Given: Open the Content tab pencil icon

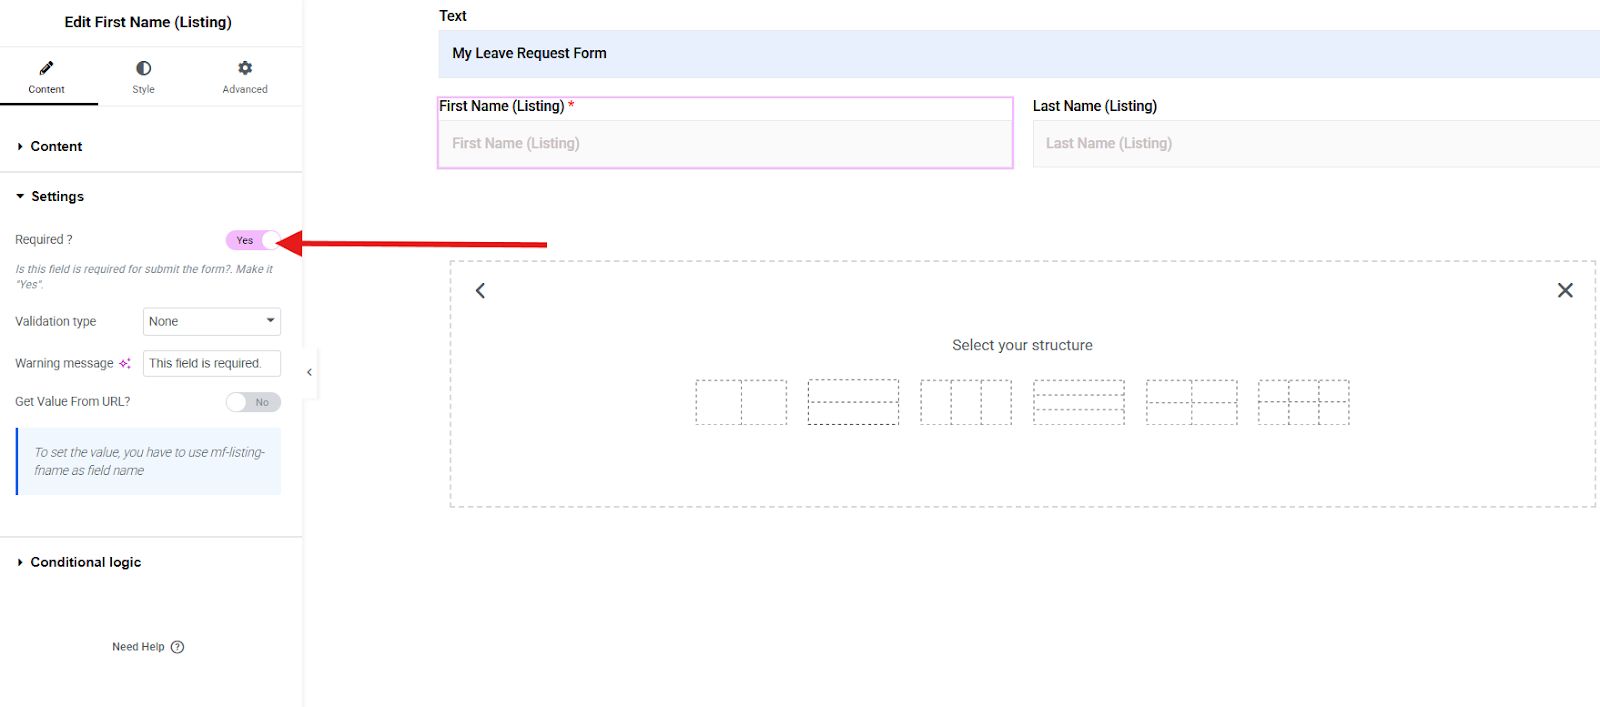Looking at the screenshot, I should [x=46, y=68].
